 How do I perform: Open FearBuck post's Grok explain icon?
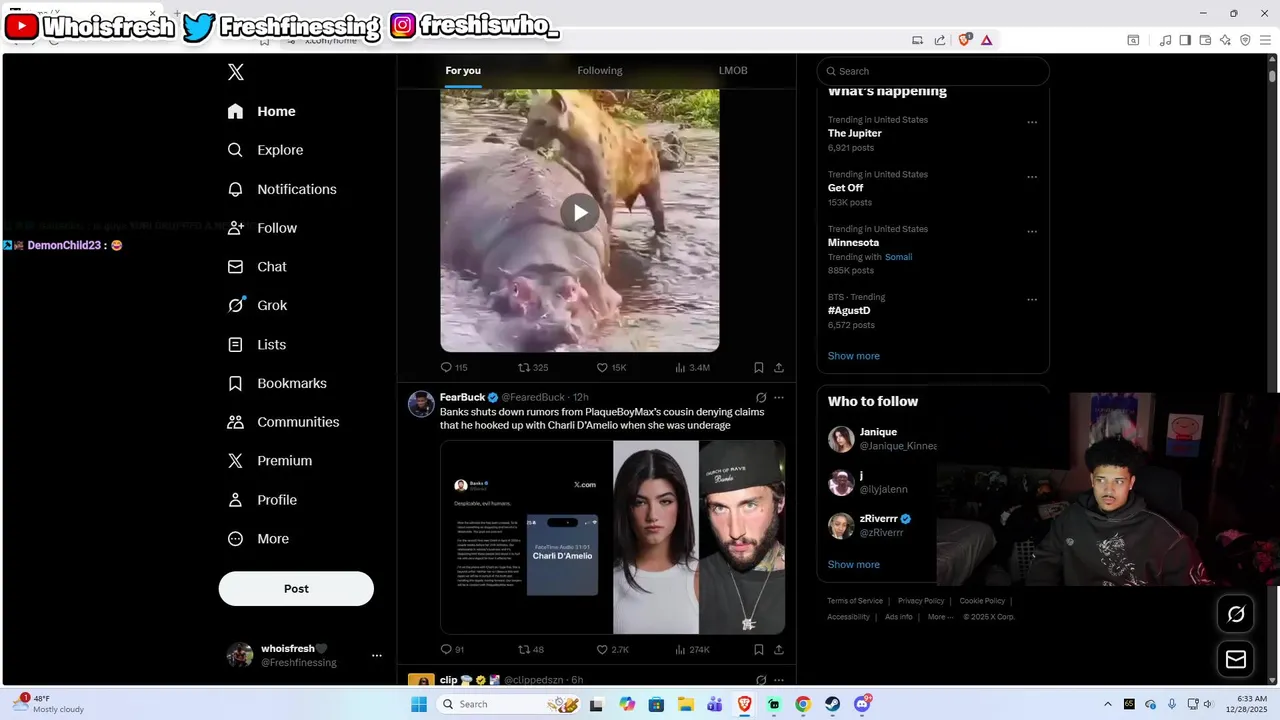point(761,397)
